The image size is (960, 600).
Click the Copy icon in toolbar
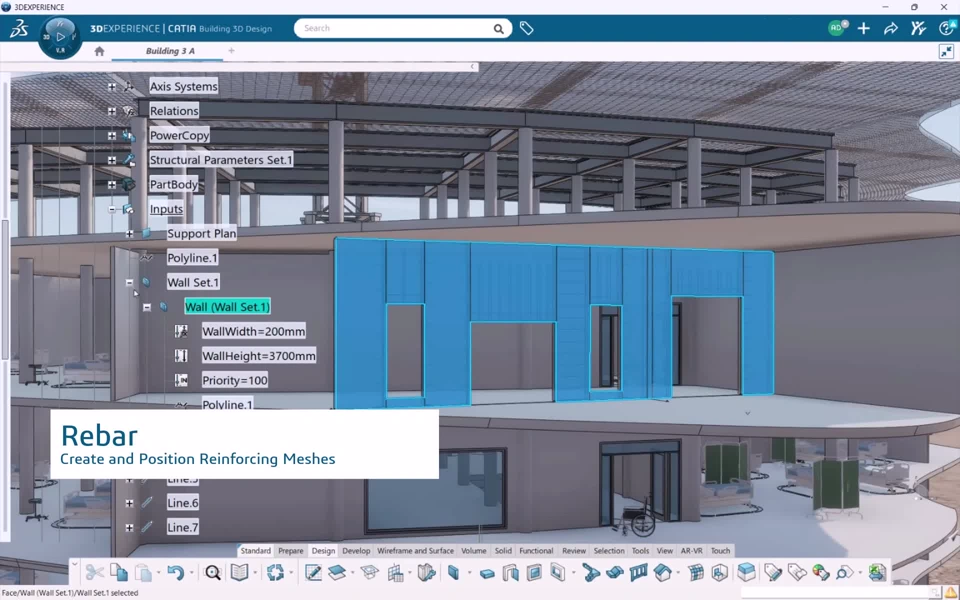tap(119, 572)
